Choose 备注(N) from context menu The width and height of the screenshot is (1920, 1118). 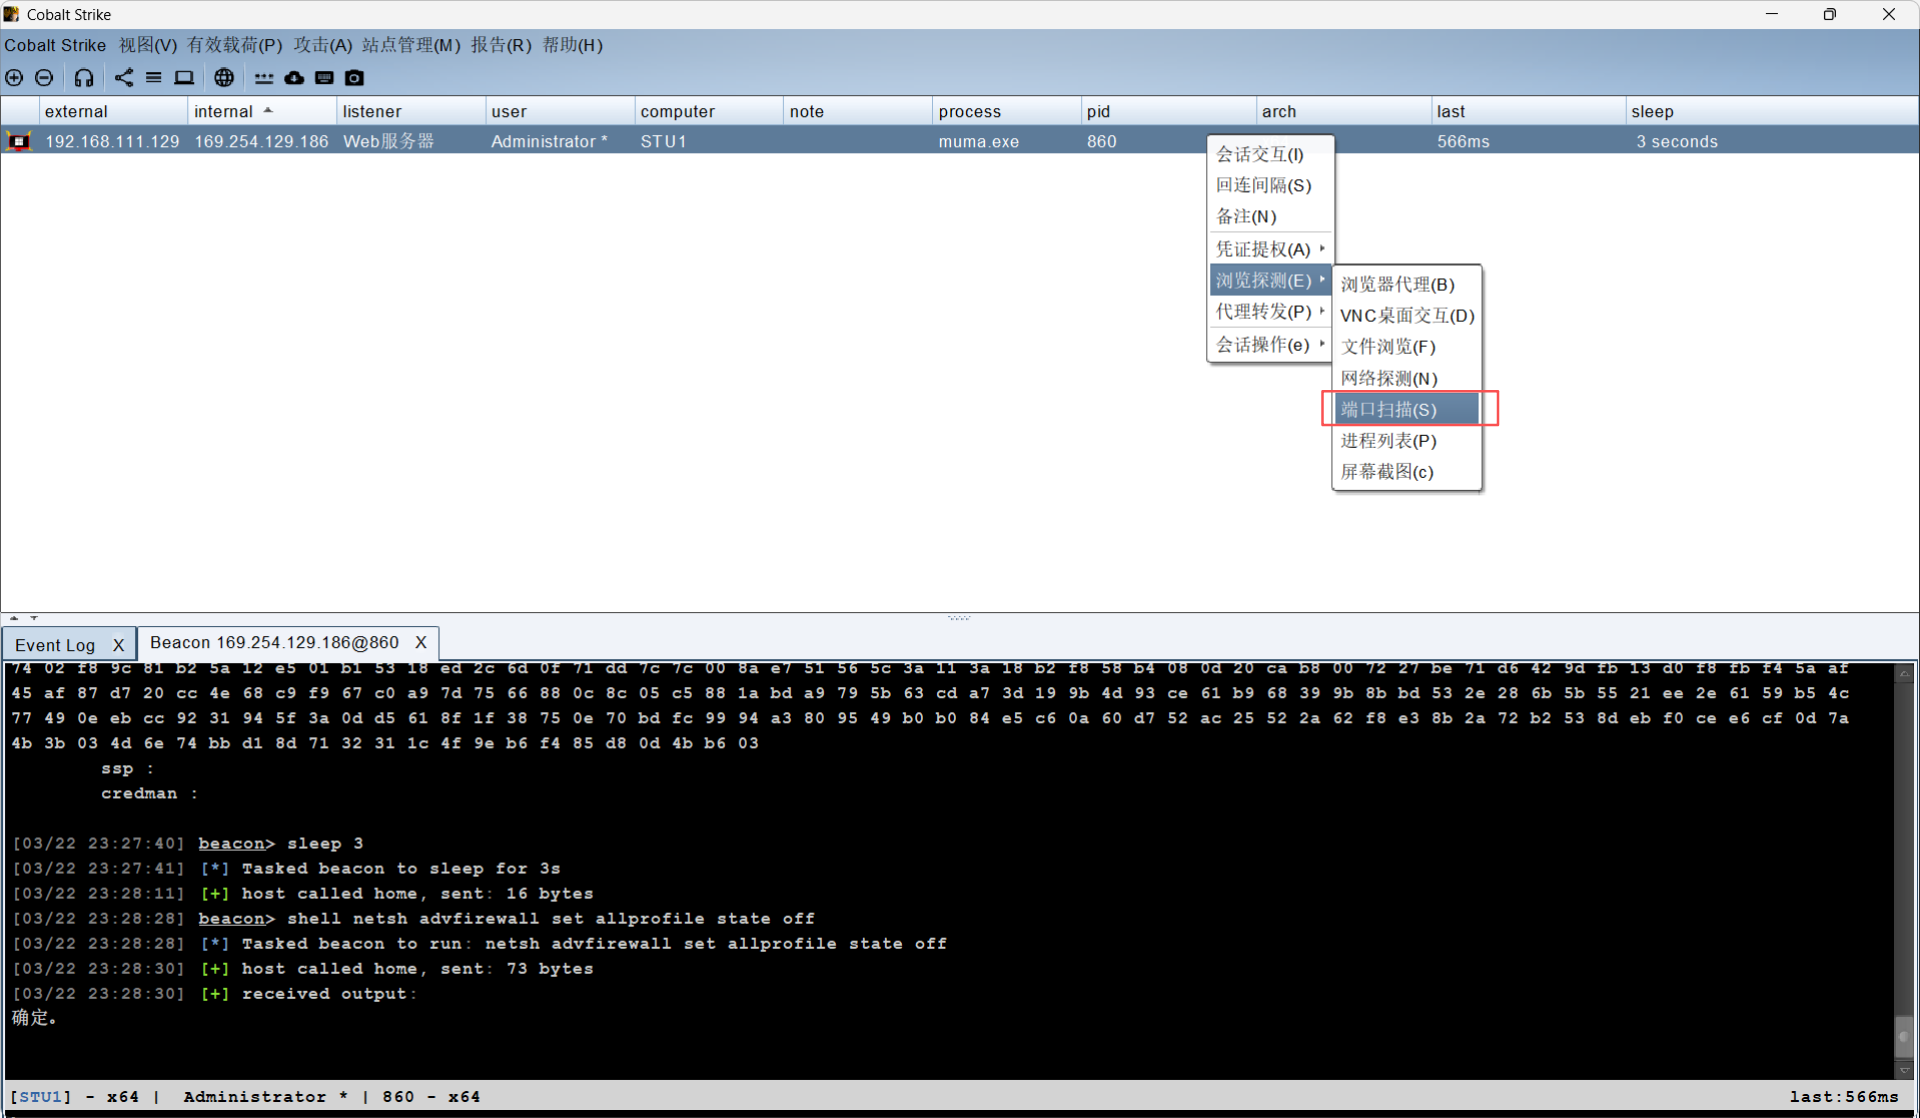(1270, 216)
